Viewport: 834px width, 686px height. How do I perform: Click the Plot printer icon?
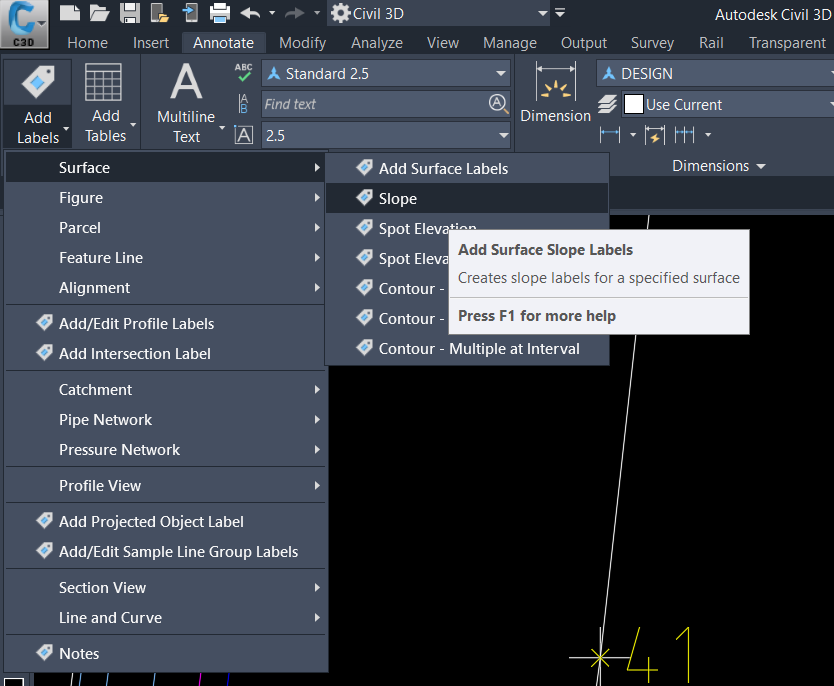coord(220,13)
